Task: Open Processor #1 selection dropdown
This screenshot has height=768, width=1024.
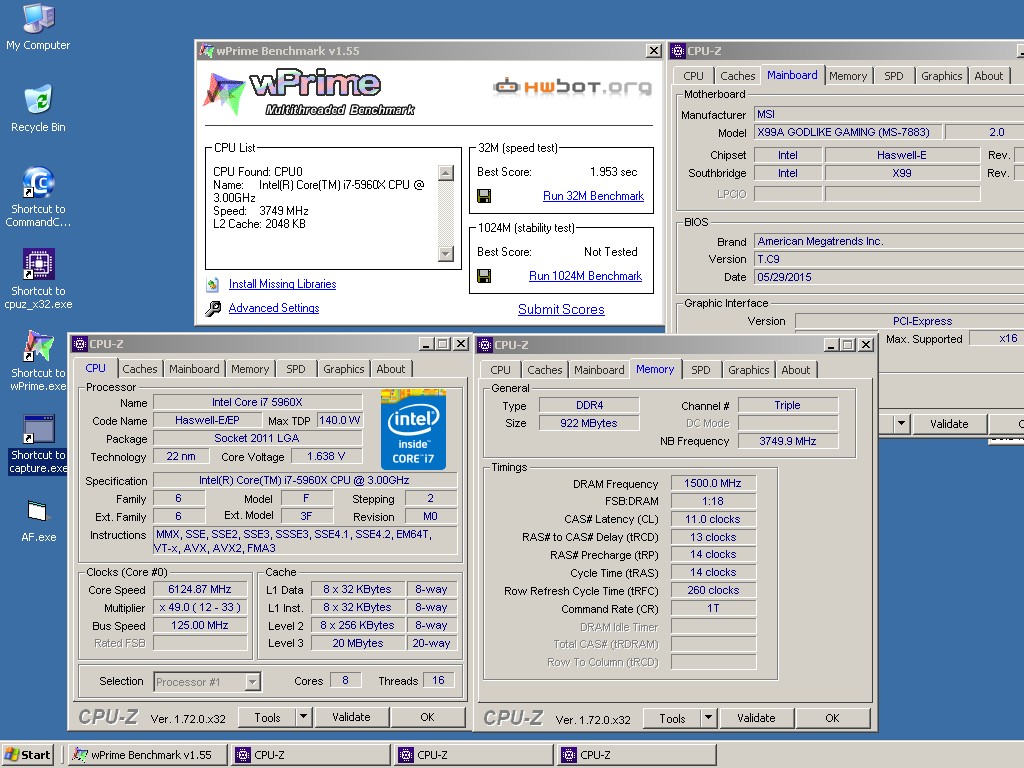Action: click(252, 682)
